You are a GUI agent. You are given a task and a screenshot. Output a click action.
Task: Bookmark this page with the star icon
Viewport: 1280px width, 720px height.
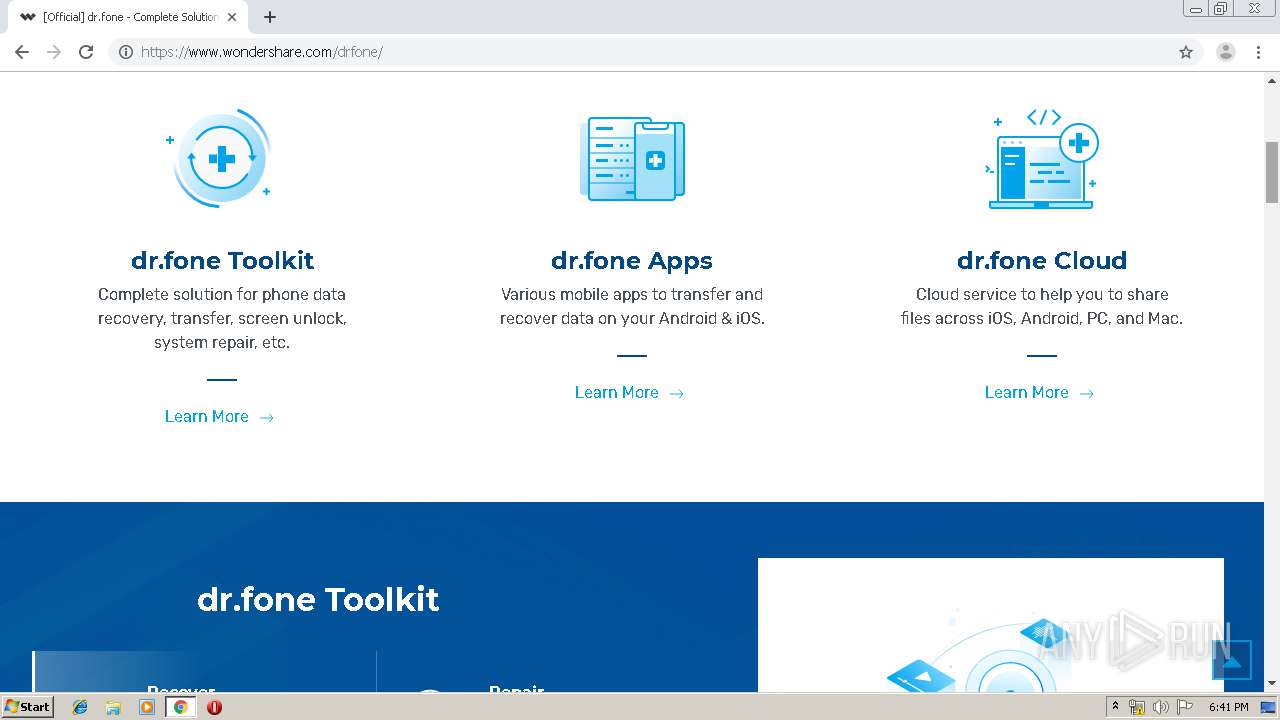point(1186,52)
